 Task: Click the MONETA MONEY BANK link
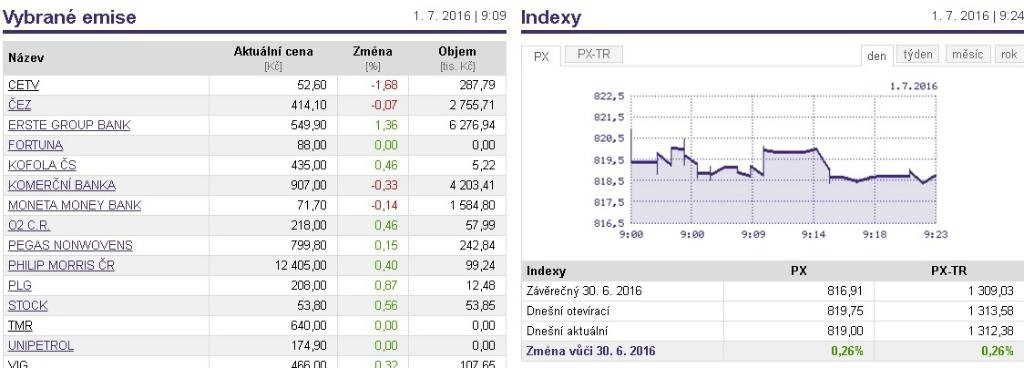coord(74,206)
